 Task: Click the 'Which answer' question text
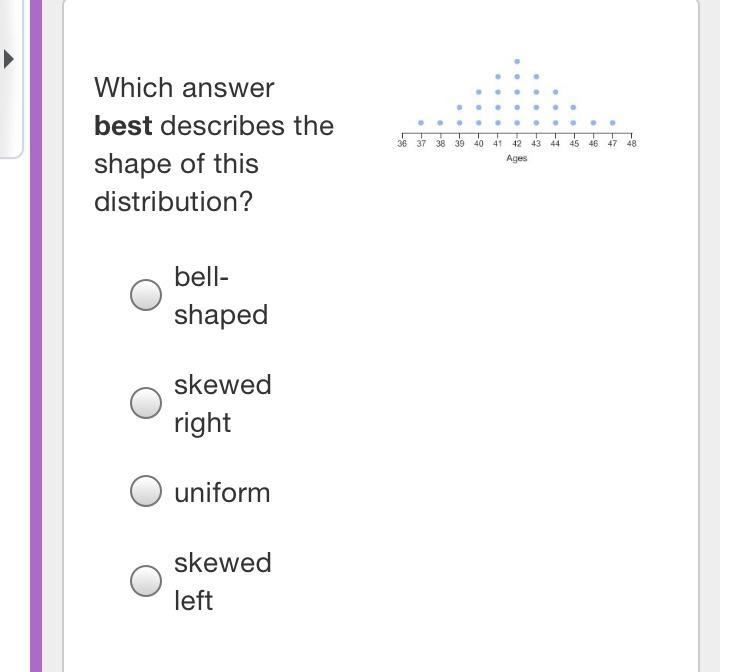coord(184,88)
